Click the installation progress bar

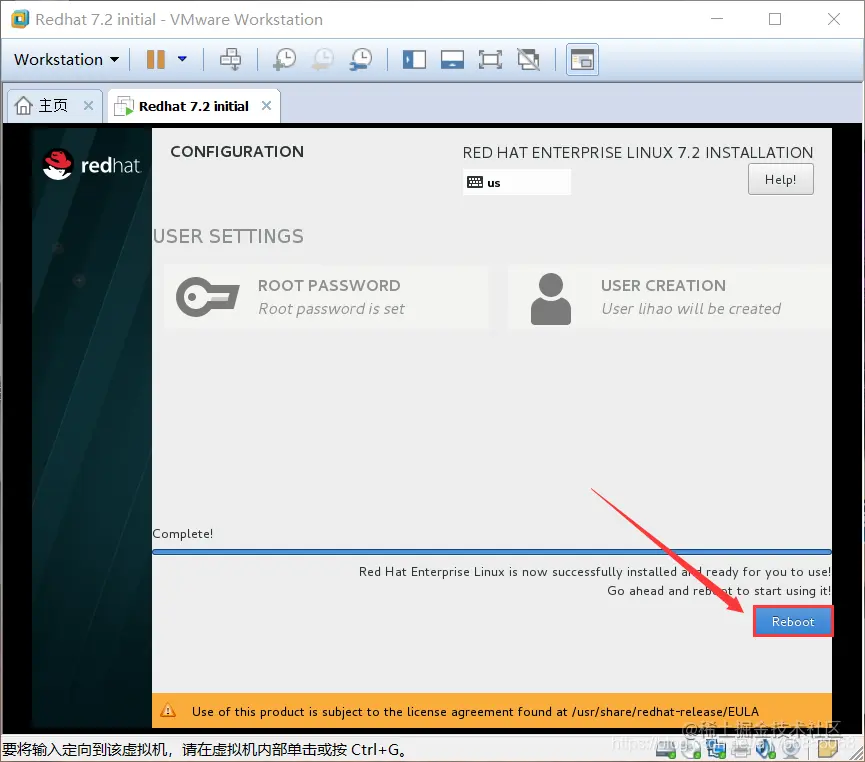point(492,551)
